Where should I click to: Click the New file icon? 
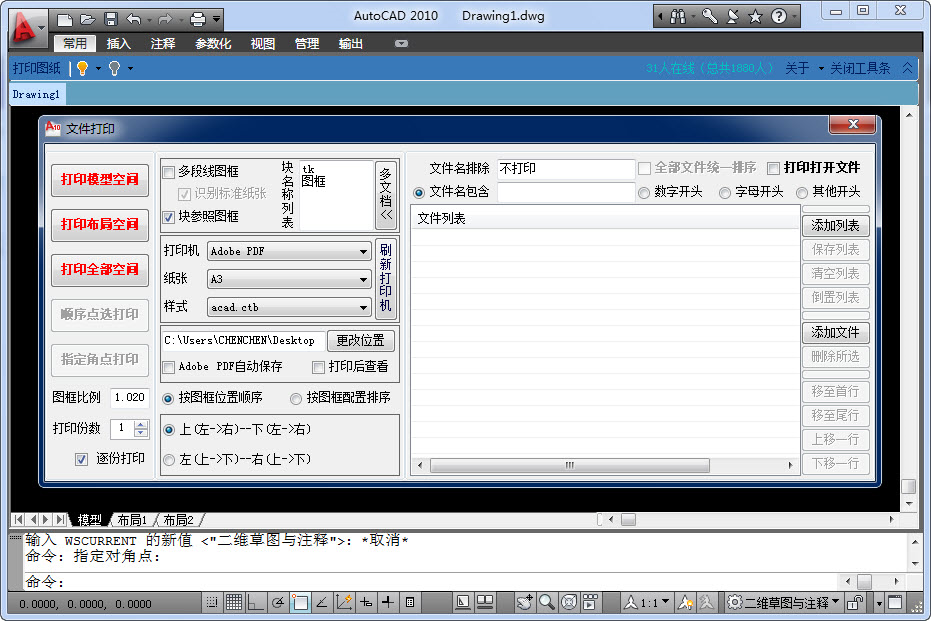click(x=65, y=20)
